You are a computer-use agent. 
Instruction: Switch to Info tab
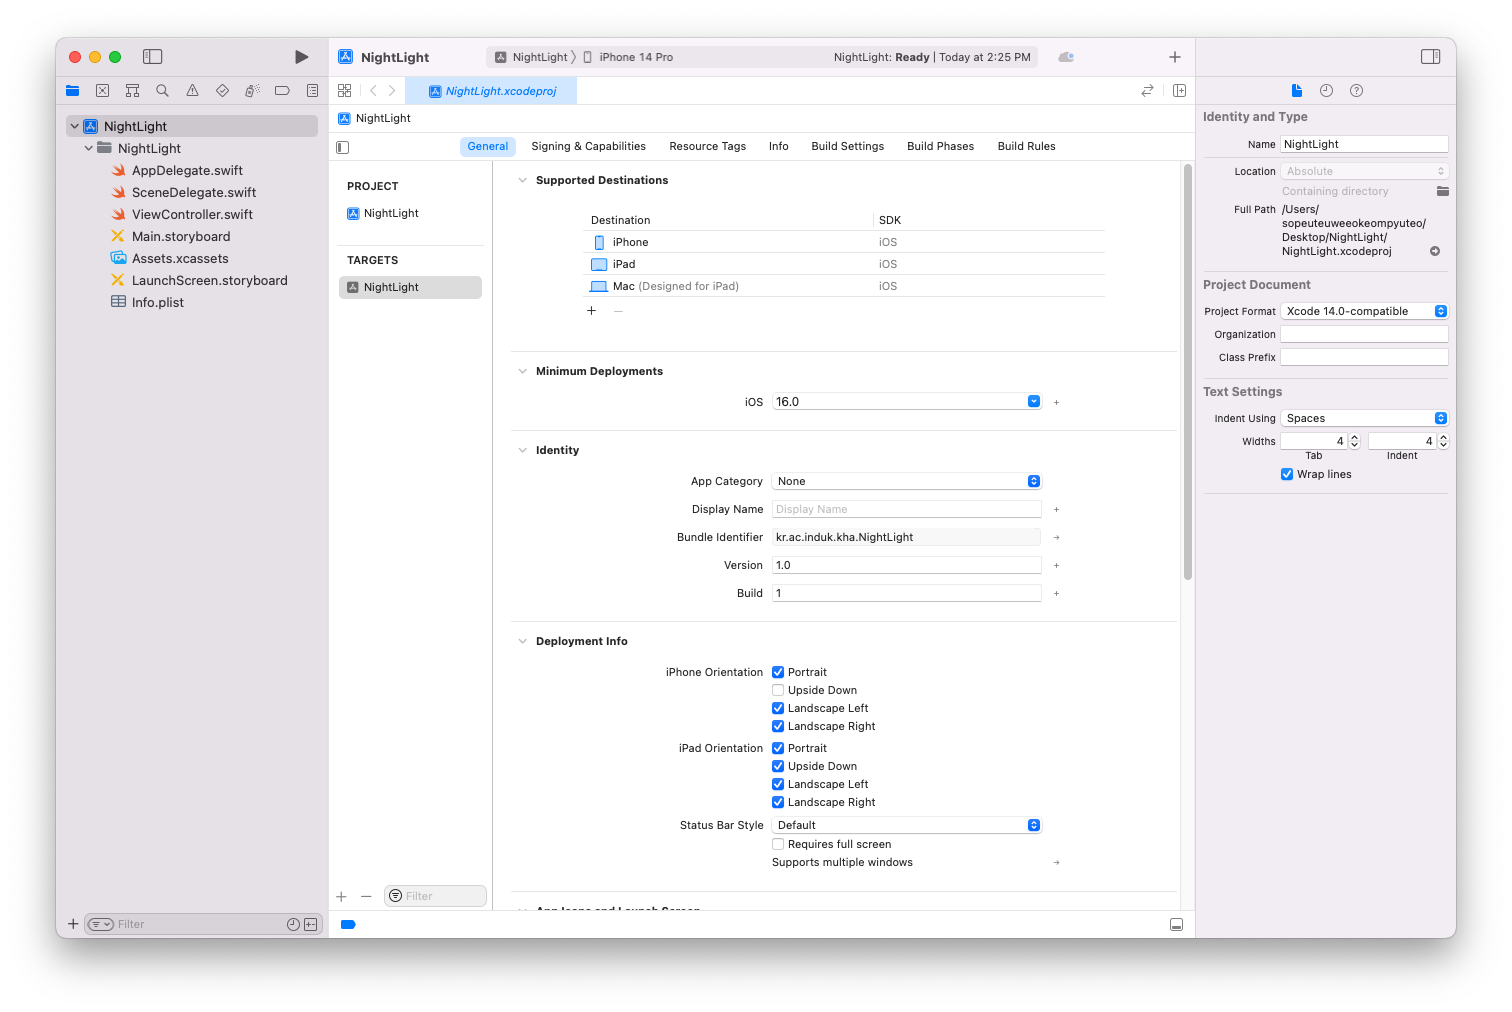coord(779,147)
